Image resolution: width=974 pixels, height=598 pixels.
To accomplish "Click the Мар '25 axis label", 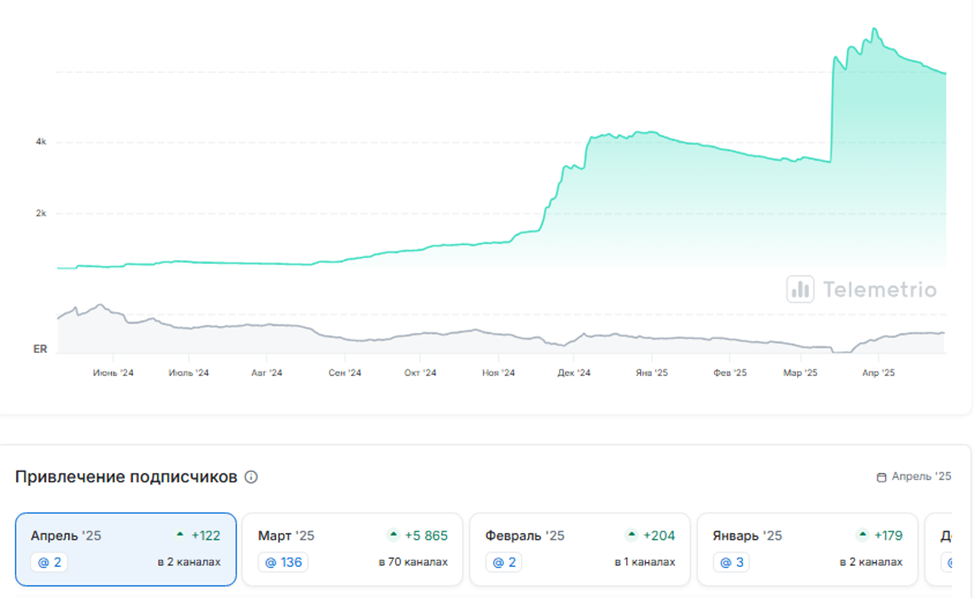I will pyautogui.click(x=800, y=373).
